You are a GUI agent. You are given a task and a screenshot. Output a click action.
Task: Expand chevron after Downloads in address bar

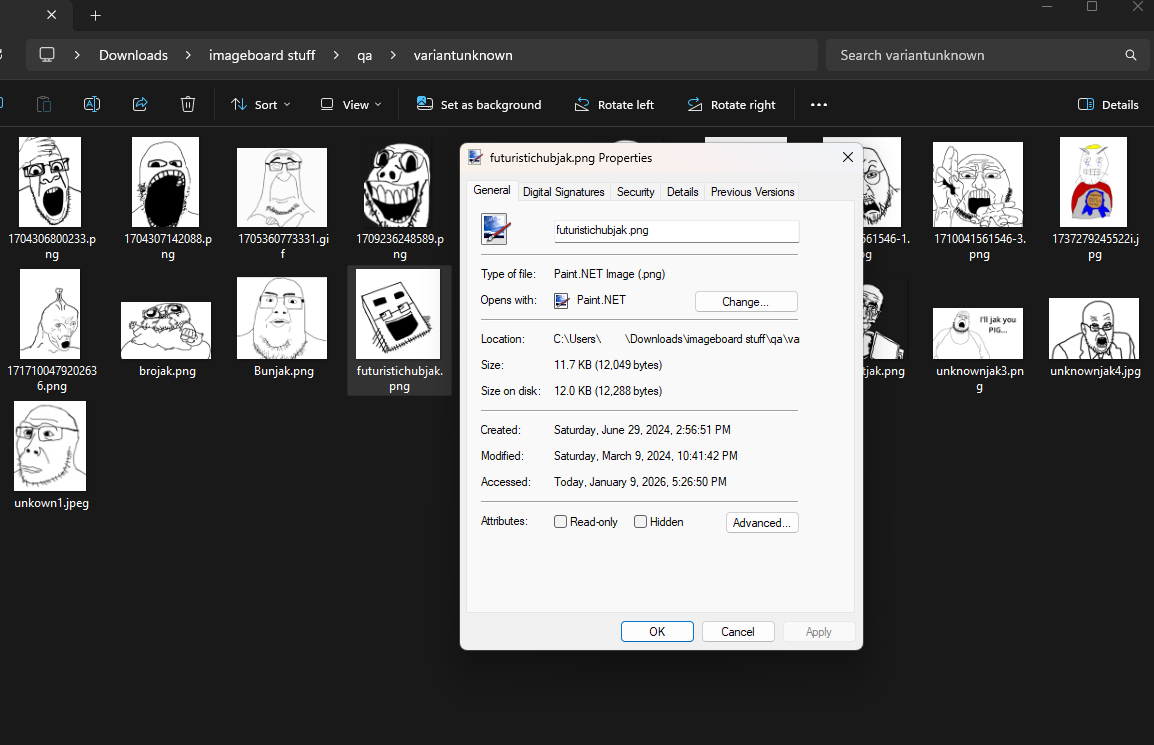tap(188, 55)
